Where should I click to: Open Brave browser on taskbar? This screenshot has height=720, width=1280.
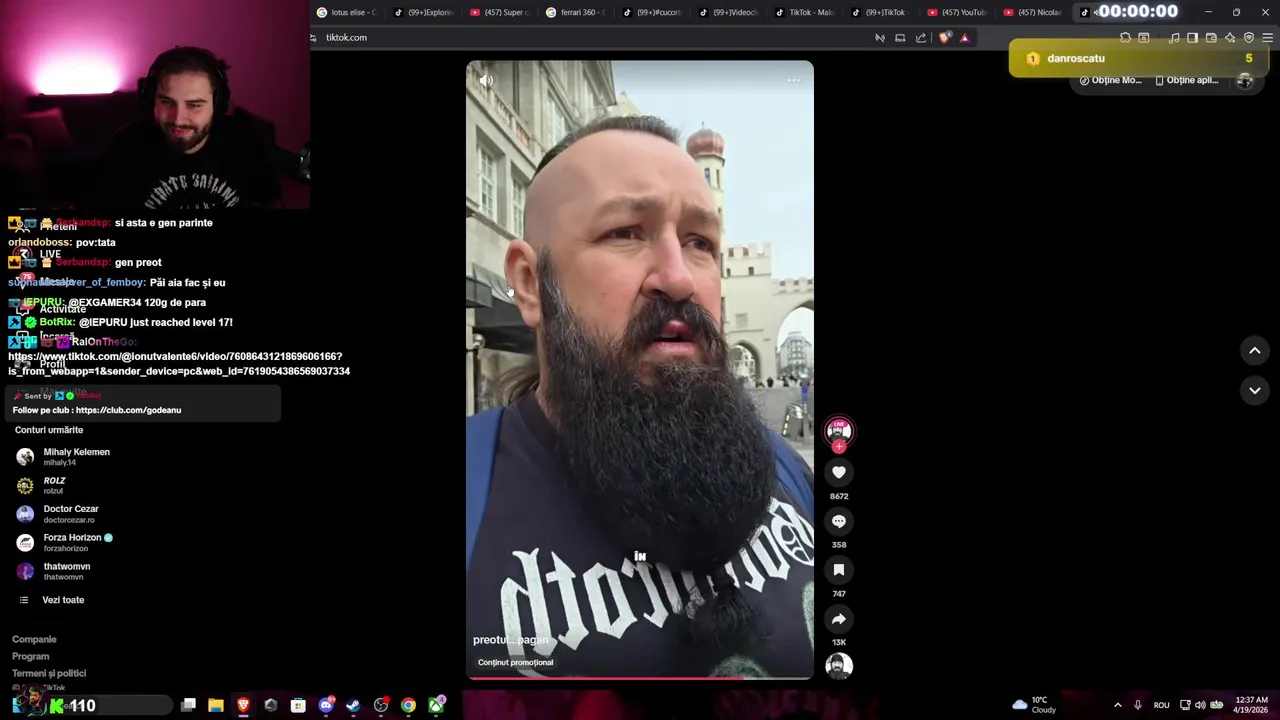point(243,706)
